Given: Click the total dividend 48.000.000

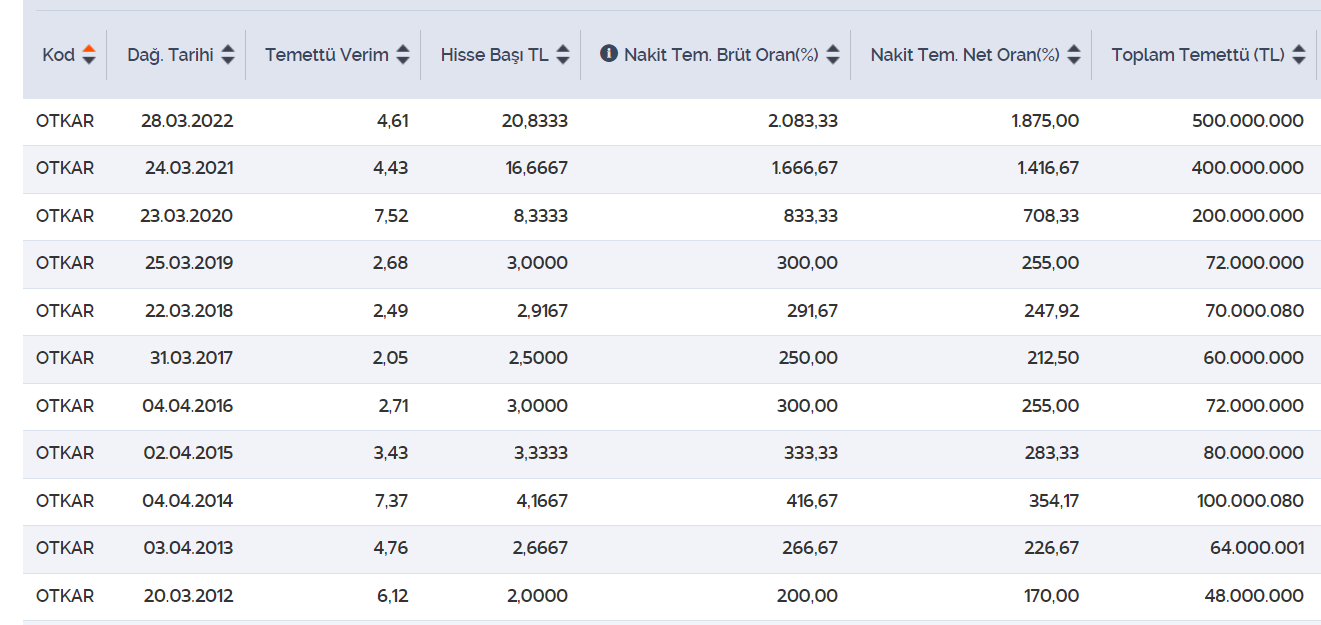Looking at the screenshot, I should coord(1255,596).
